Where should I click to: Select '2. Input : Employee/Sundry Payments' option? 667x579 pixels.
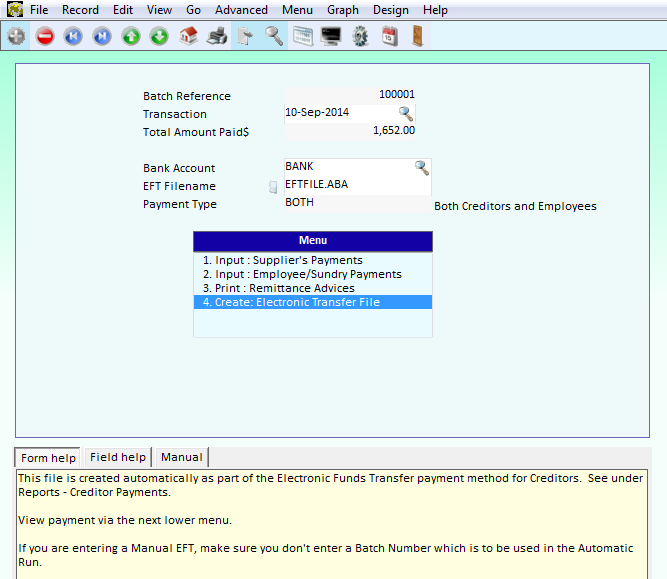(313, 274)
